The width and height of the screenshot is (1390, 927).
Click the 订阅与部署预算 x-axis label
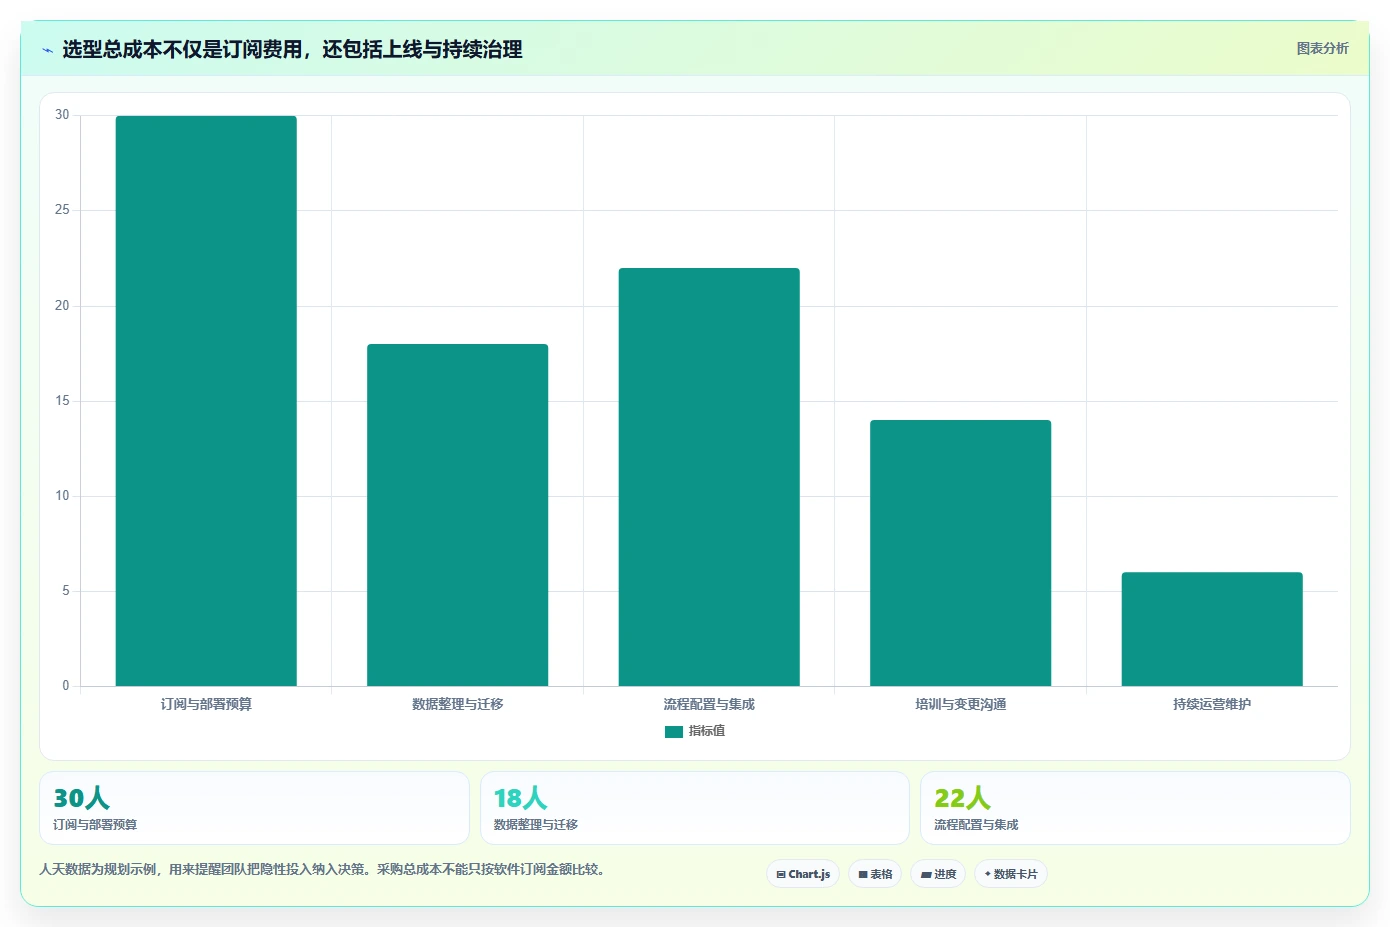(x=206, y=704)
